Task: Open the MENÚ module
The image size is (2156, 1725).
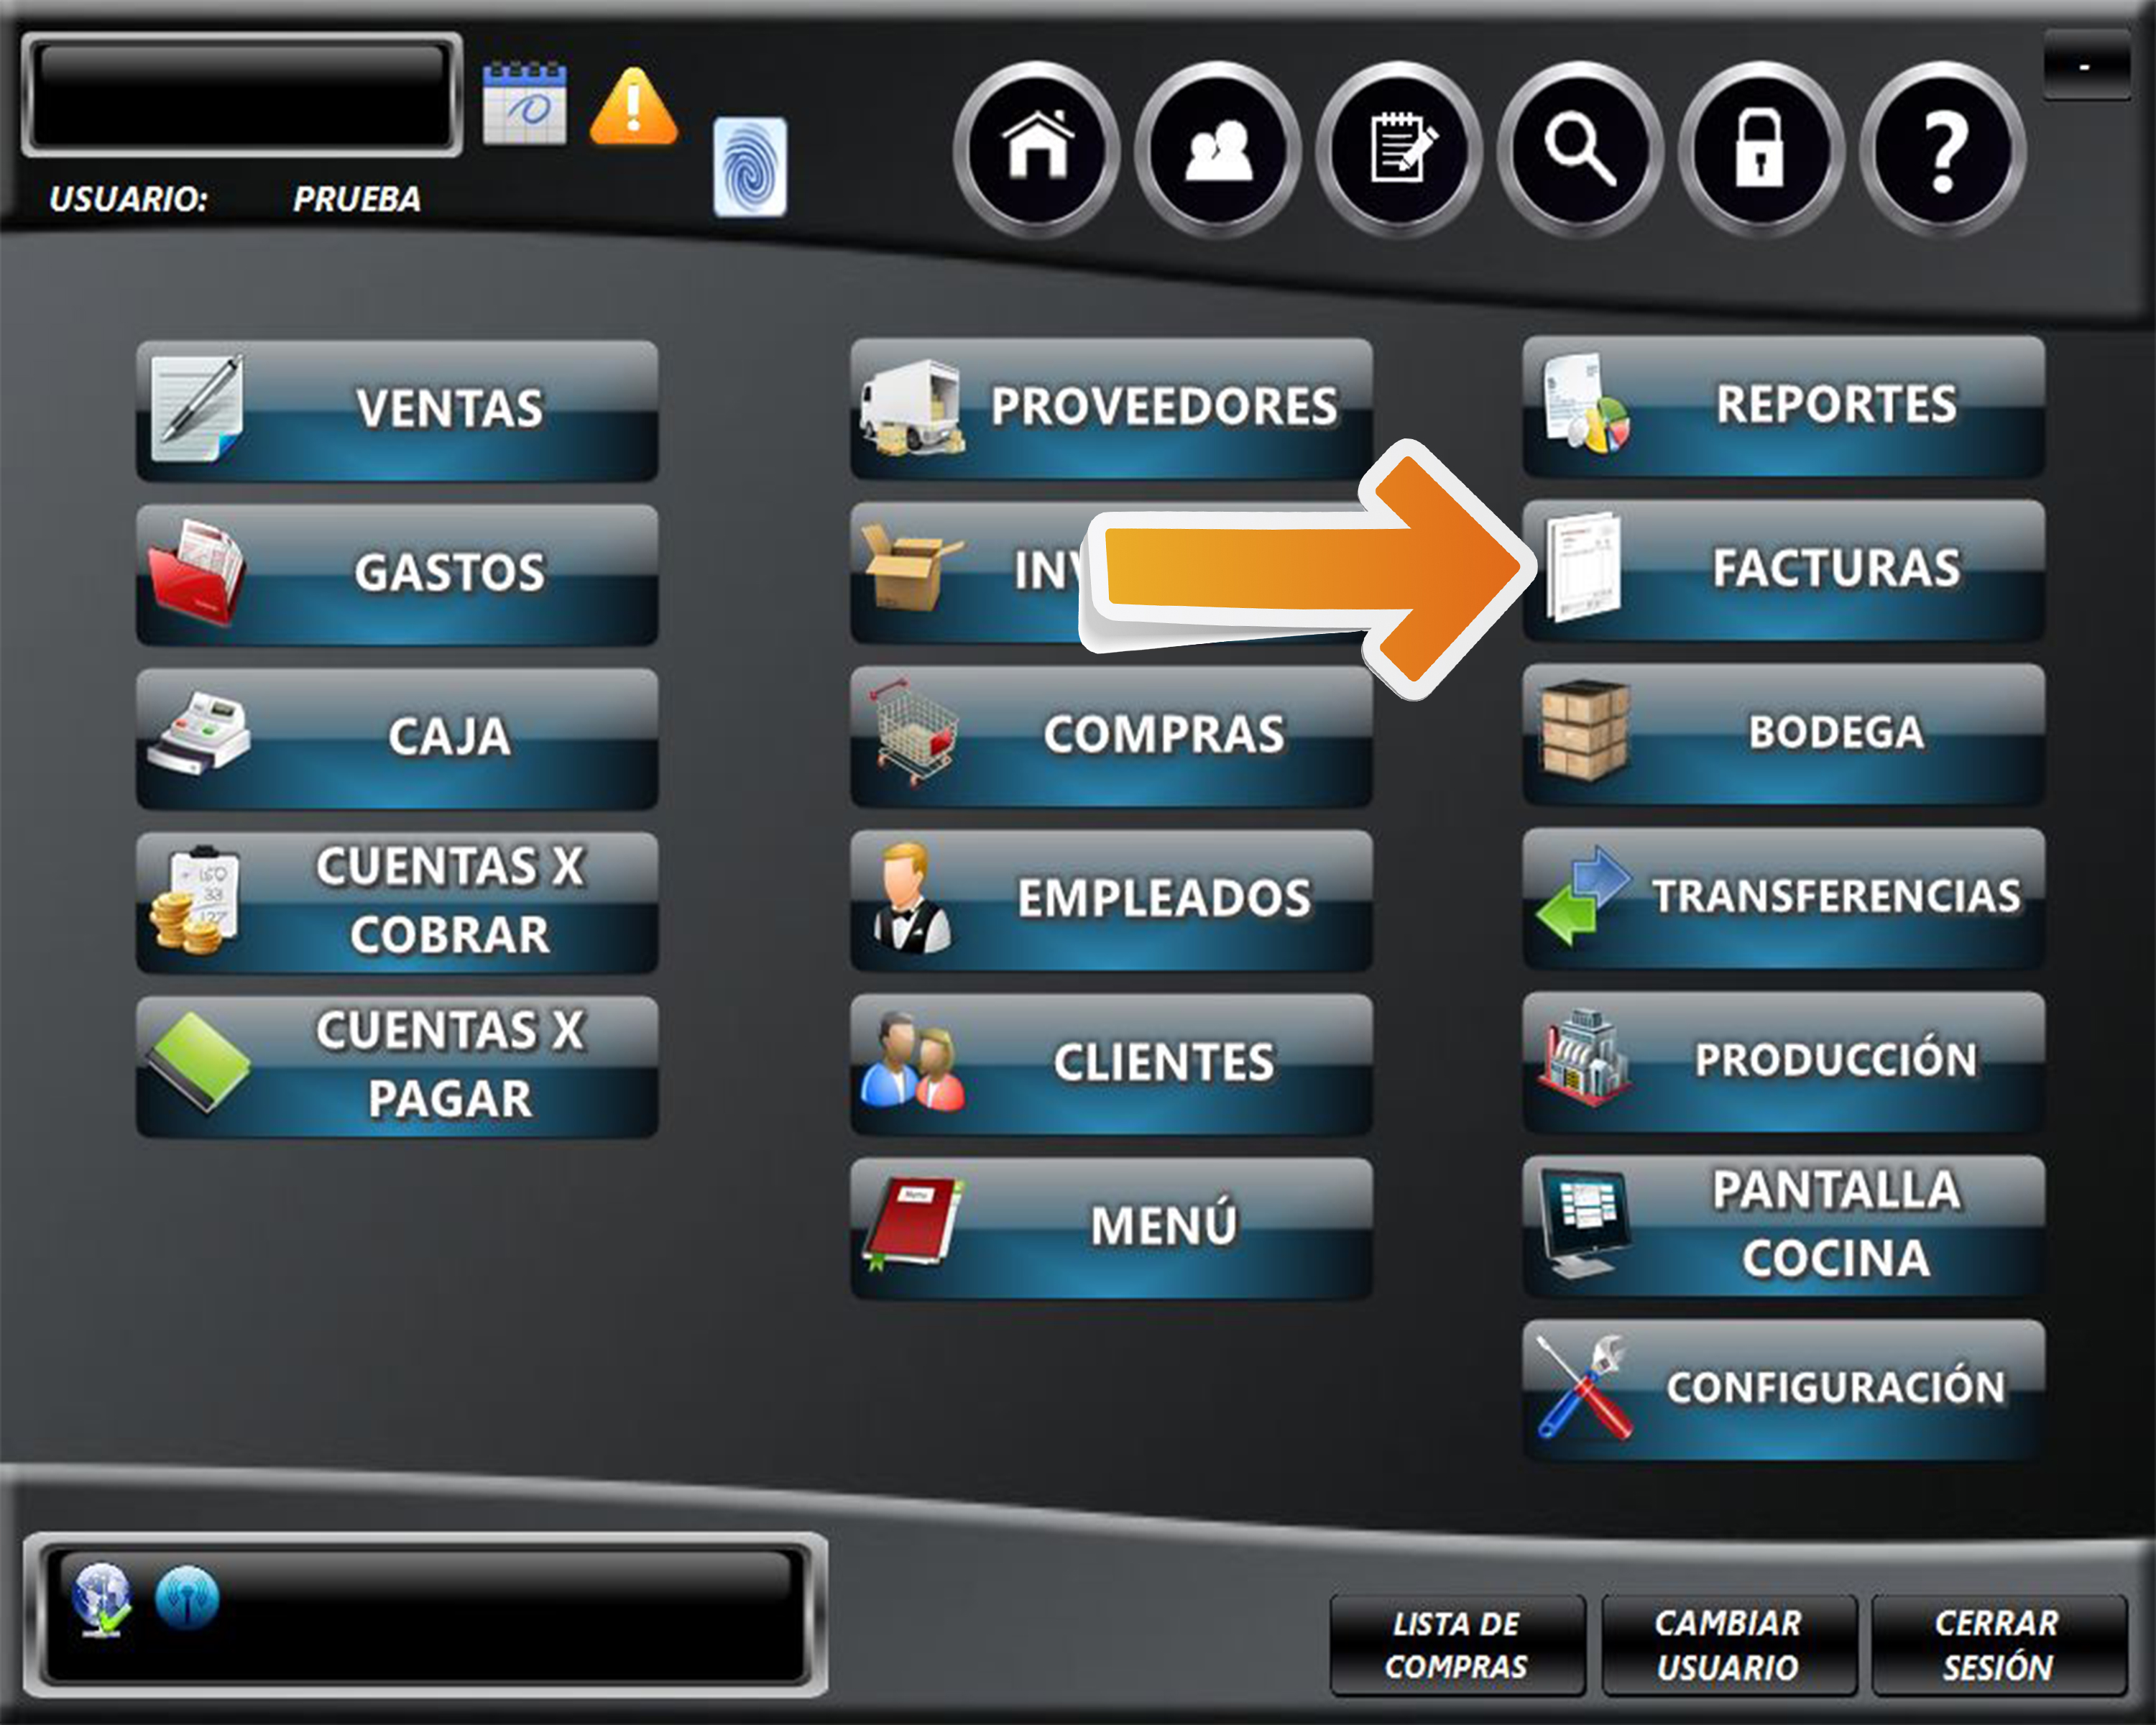Action: coord(1111,1228)
